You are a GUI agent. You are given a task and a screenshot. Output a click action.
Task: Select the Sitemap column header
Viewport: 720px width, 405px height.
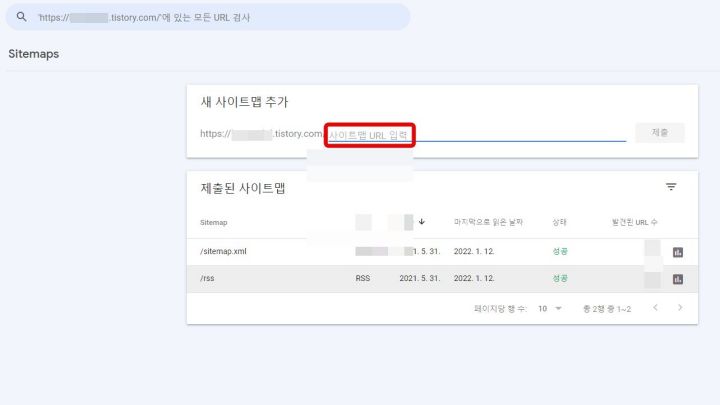click(x=214, y=222)
